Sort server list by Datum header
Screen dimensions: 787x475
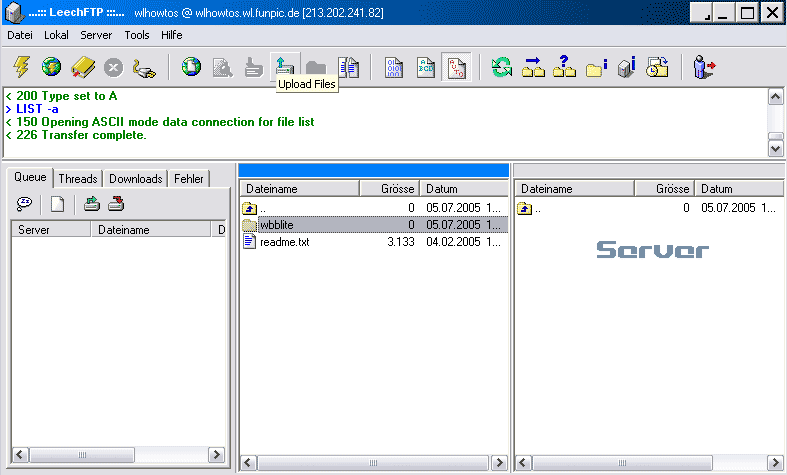pos(739,189)
